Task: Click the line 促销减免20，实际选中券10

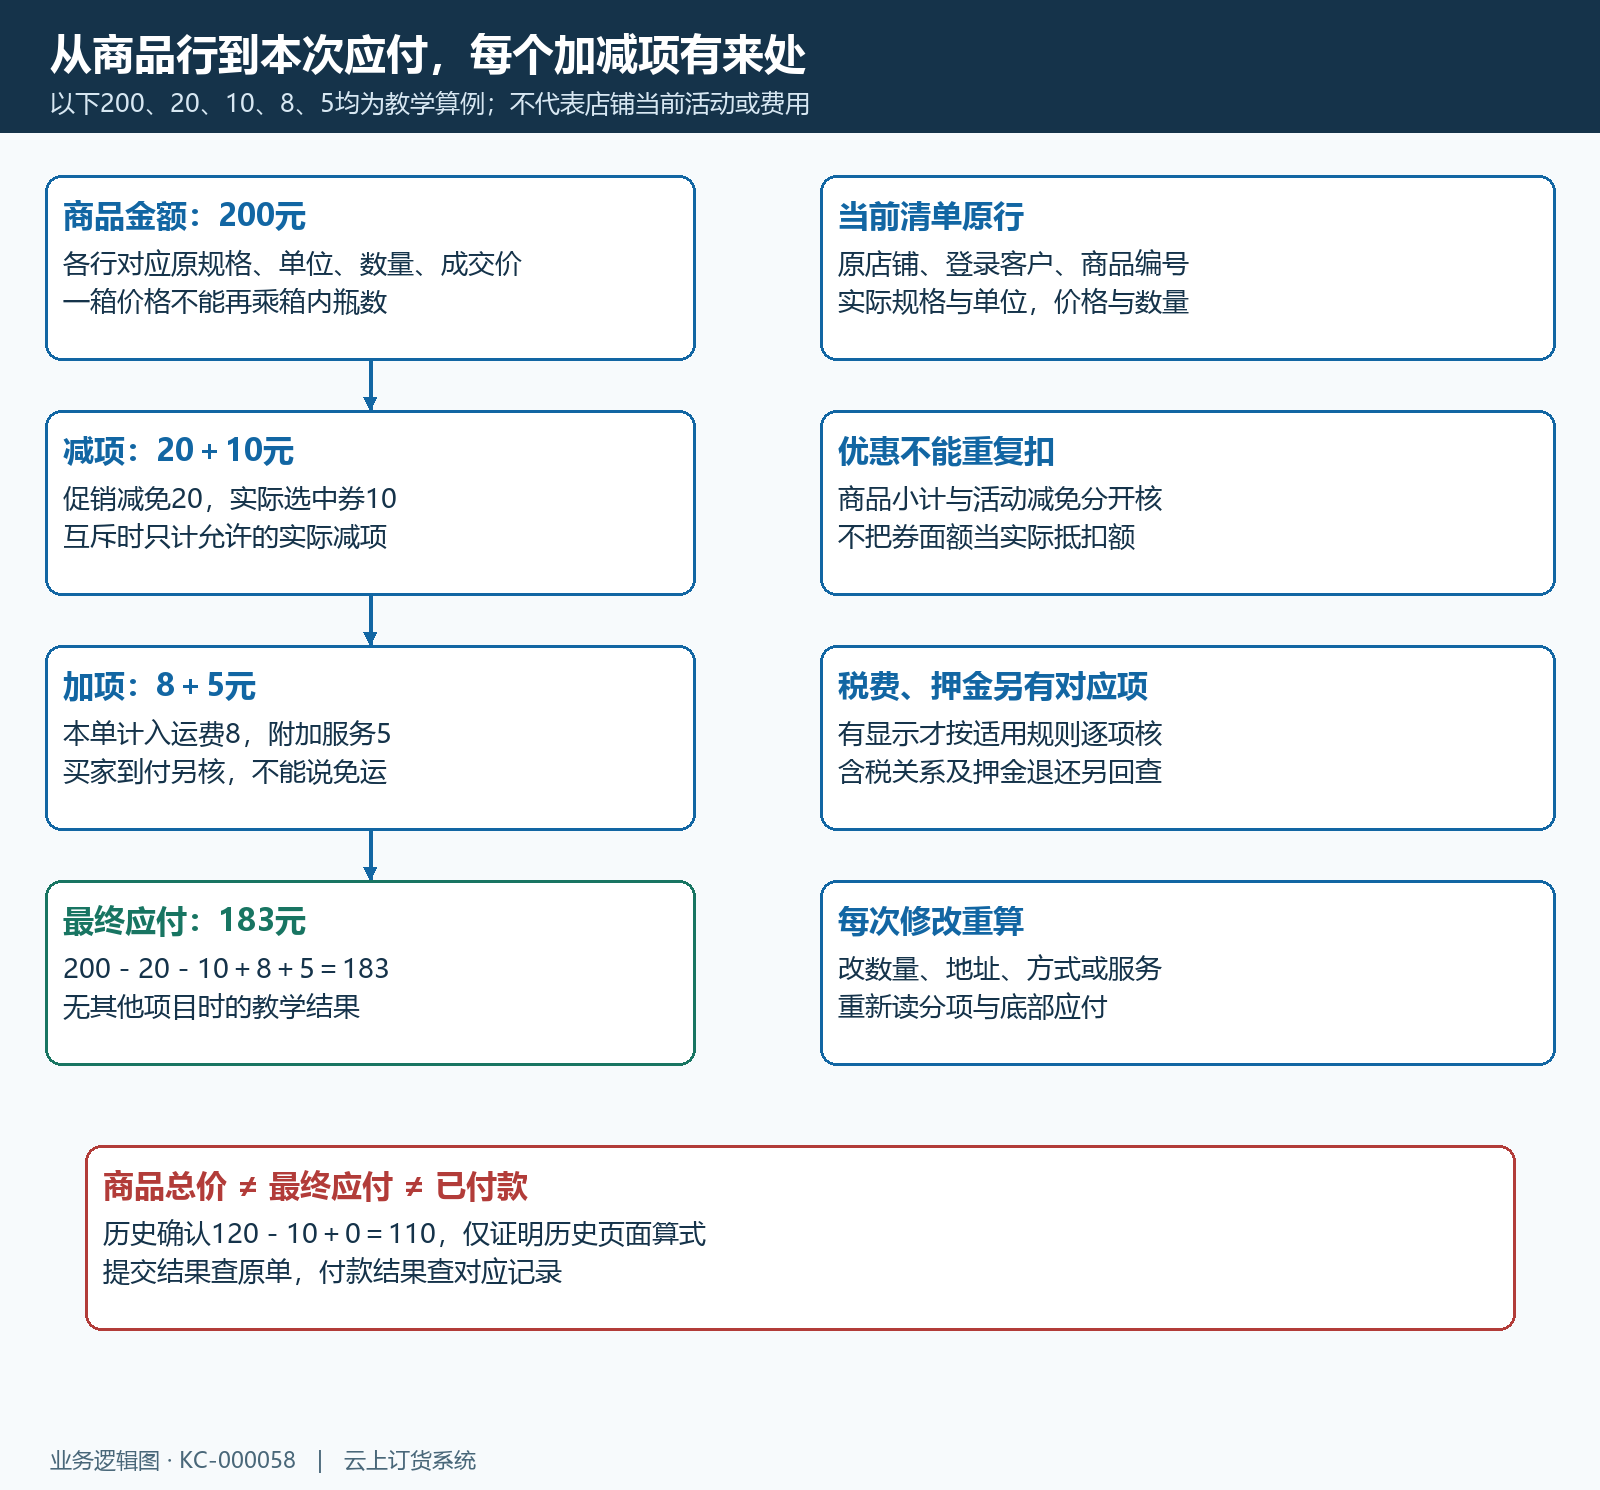Action: 230,499
